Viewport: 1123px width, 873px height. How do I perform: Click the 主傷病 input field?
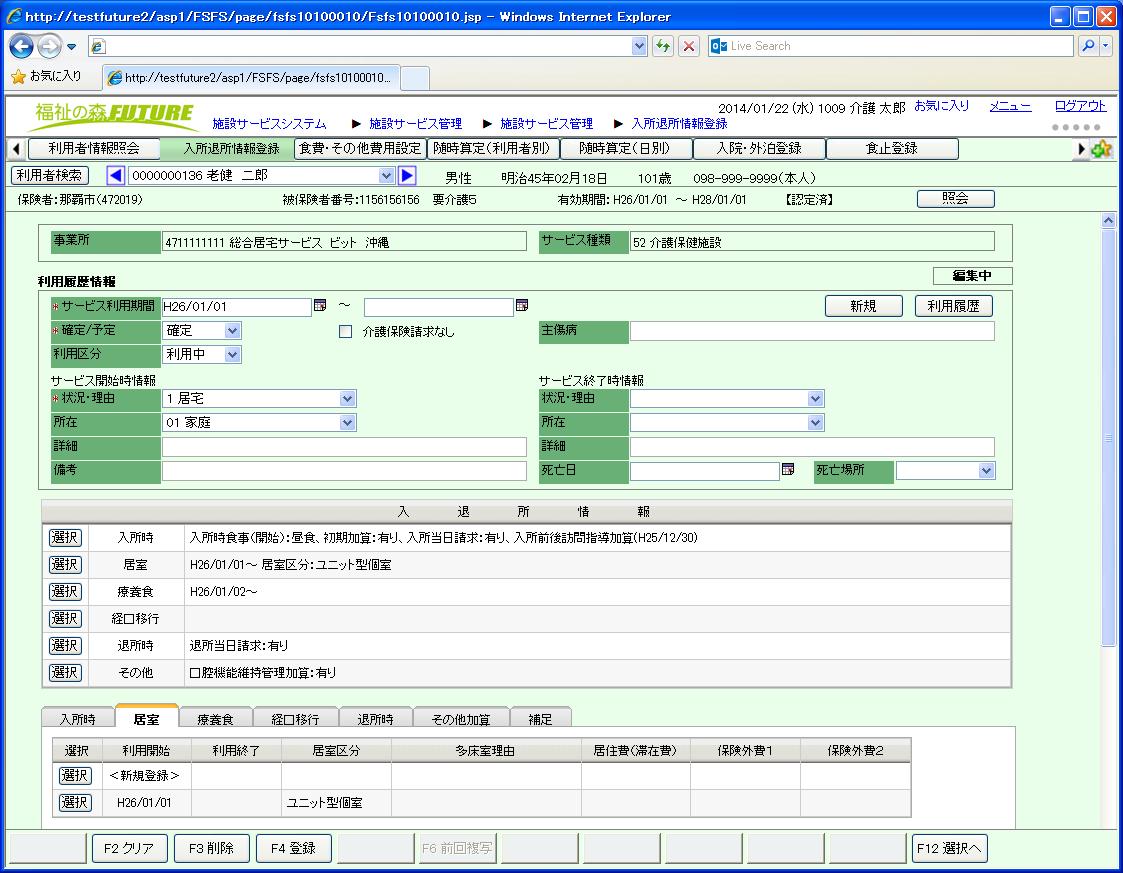pyautogui.click(x=812, y=331)
